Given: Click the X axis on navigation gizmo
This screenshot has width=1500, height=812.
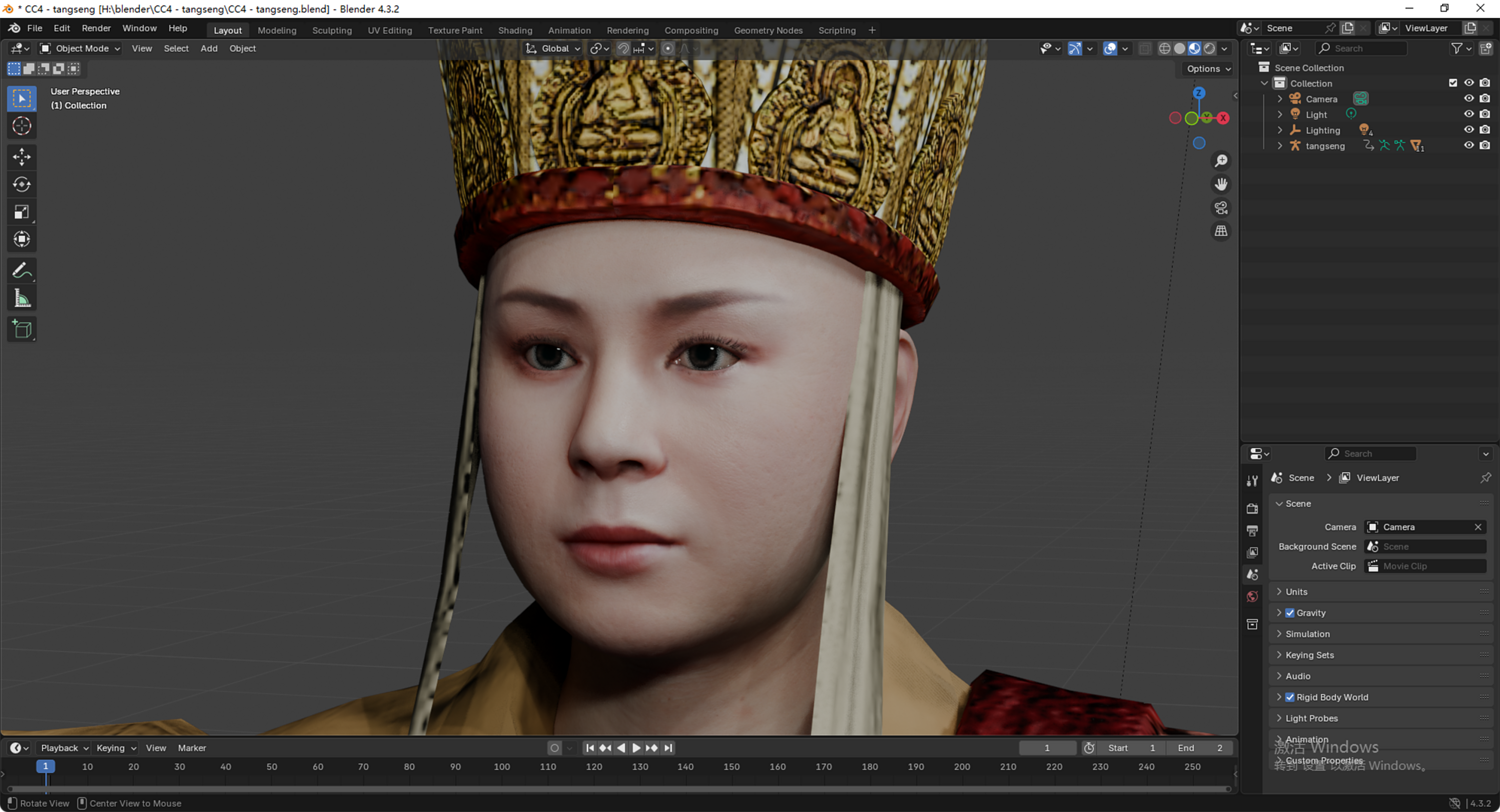Looking at the screenshot, I should pyautogui.click(x=1222, y=118).
